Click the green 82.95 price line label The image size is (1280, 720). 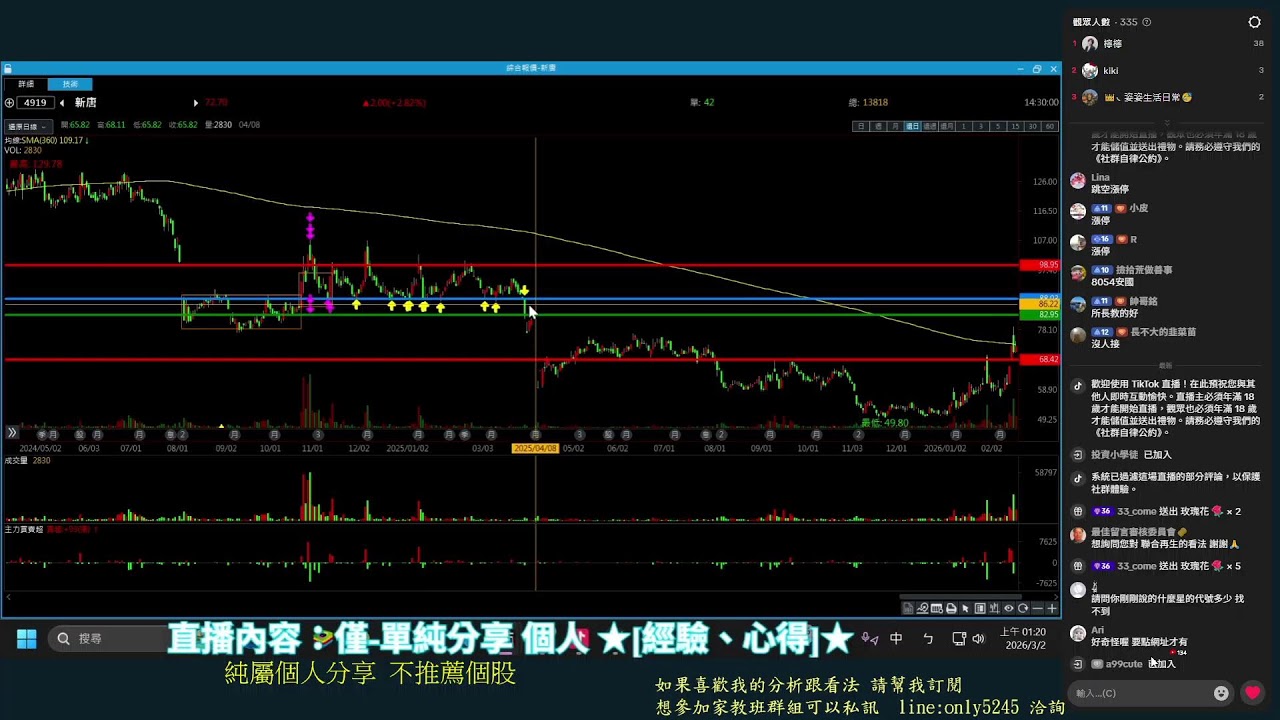(x=1040, y=314)
